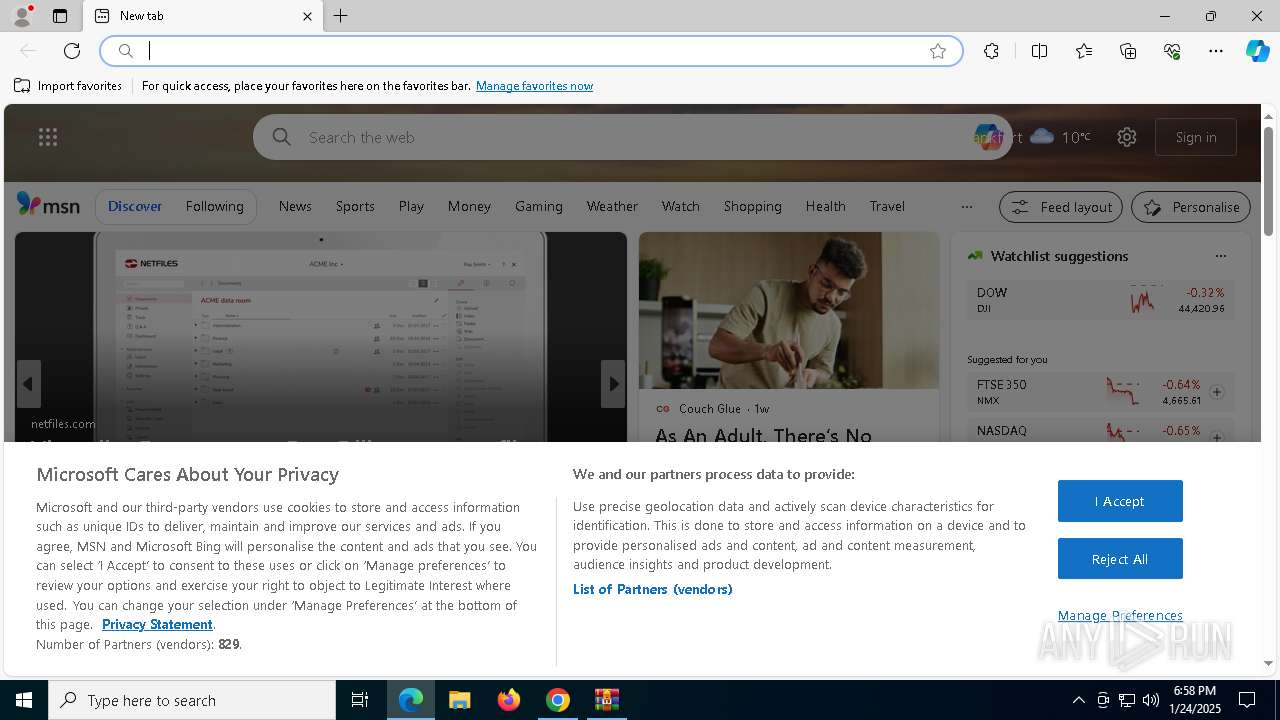Launch Chrome from taskbar
This screenshot has height=720, width=1280.
coord(558,700)
